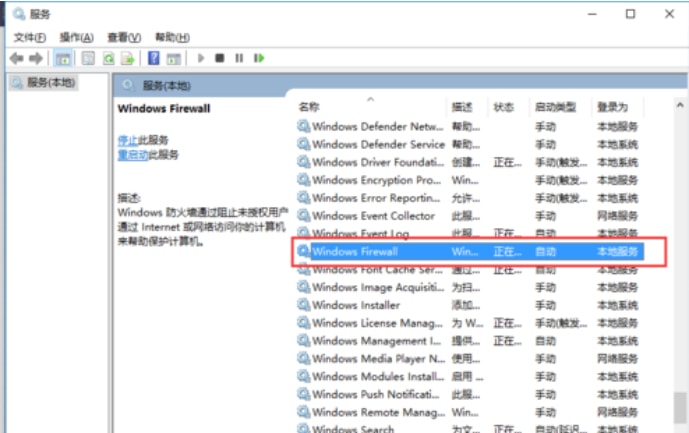Click the gear icon of Windows Firewall row

(x=304, y=251)
